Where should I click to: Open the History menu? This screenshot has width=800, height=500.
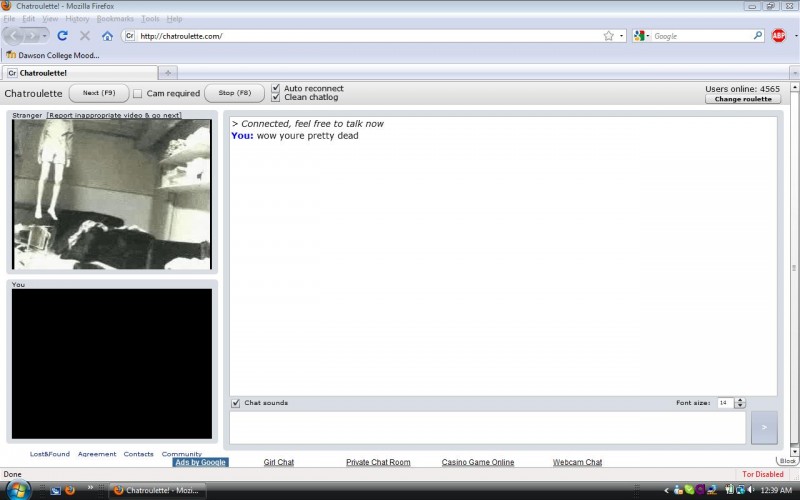77,19
